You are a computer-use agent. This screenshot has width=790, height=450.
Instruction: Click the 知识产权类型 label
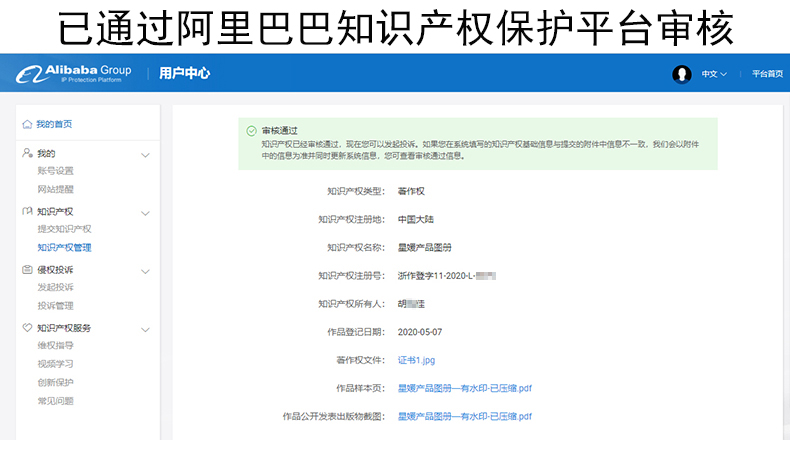356,191
